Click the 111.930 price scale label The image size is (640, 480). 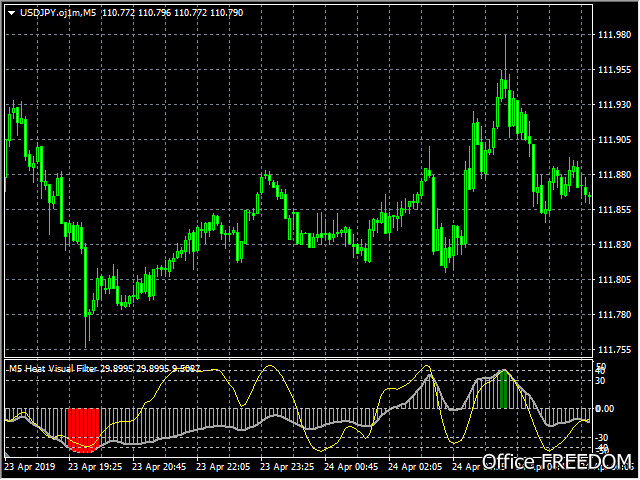(x=614, y=105)
